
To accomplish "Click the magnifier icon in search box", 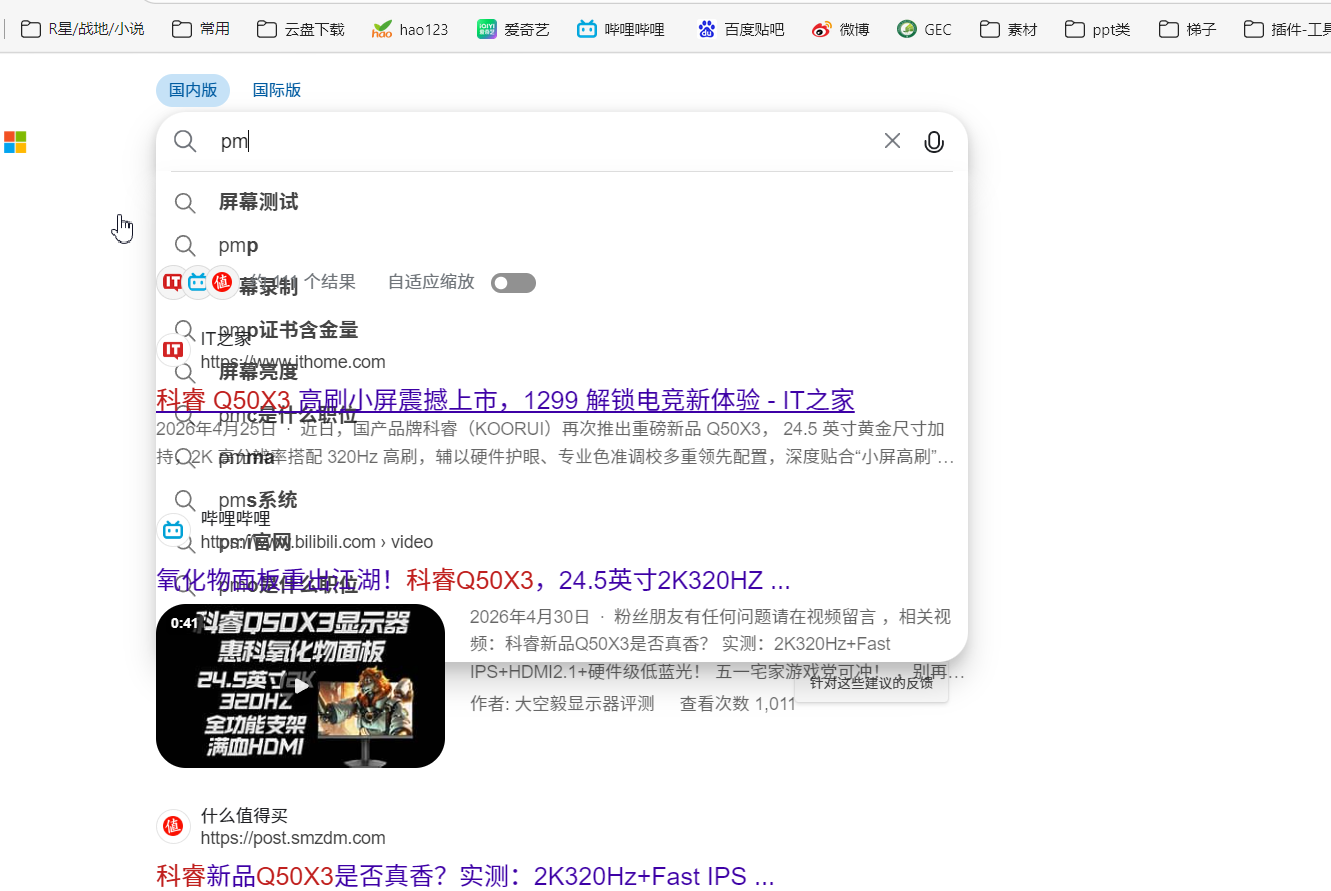I will coord(185,141).
